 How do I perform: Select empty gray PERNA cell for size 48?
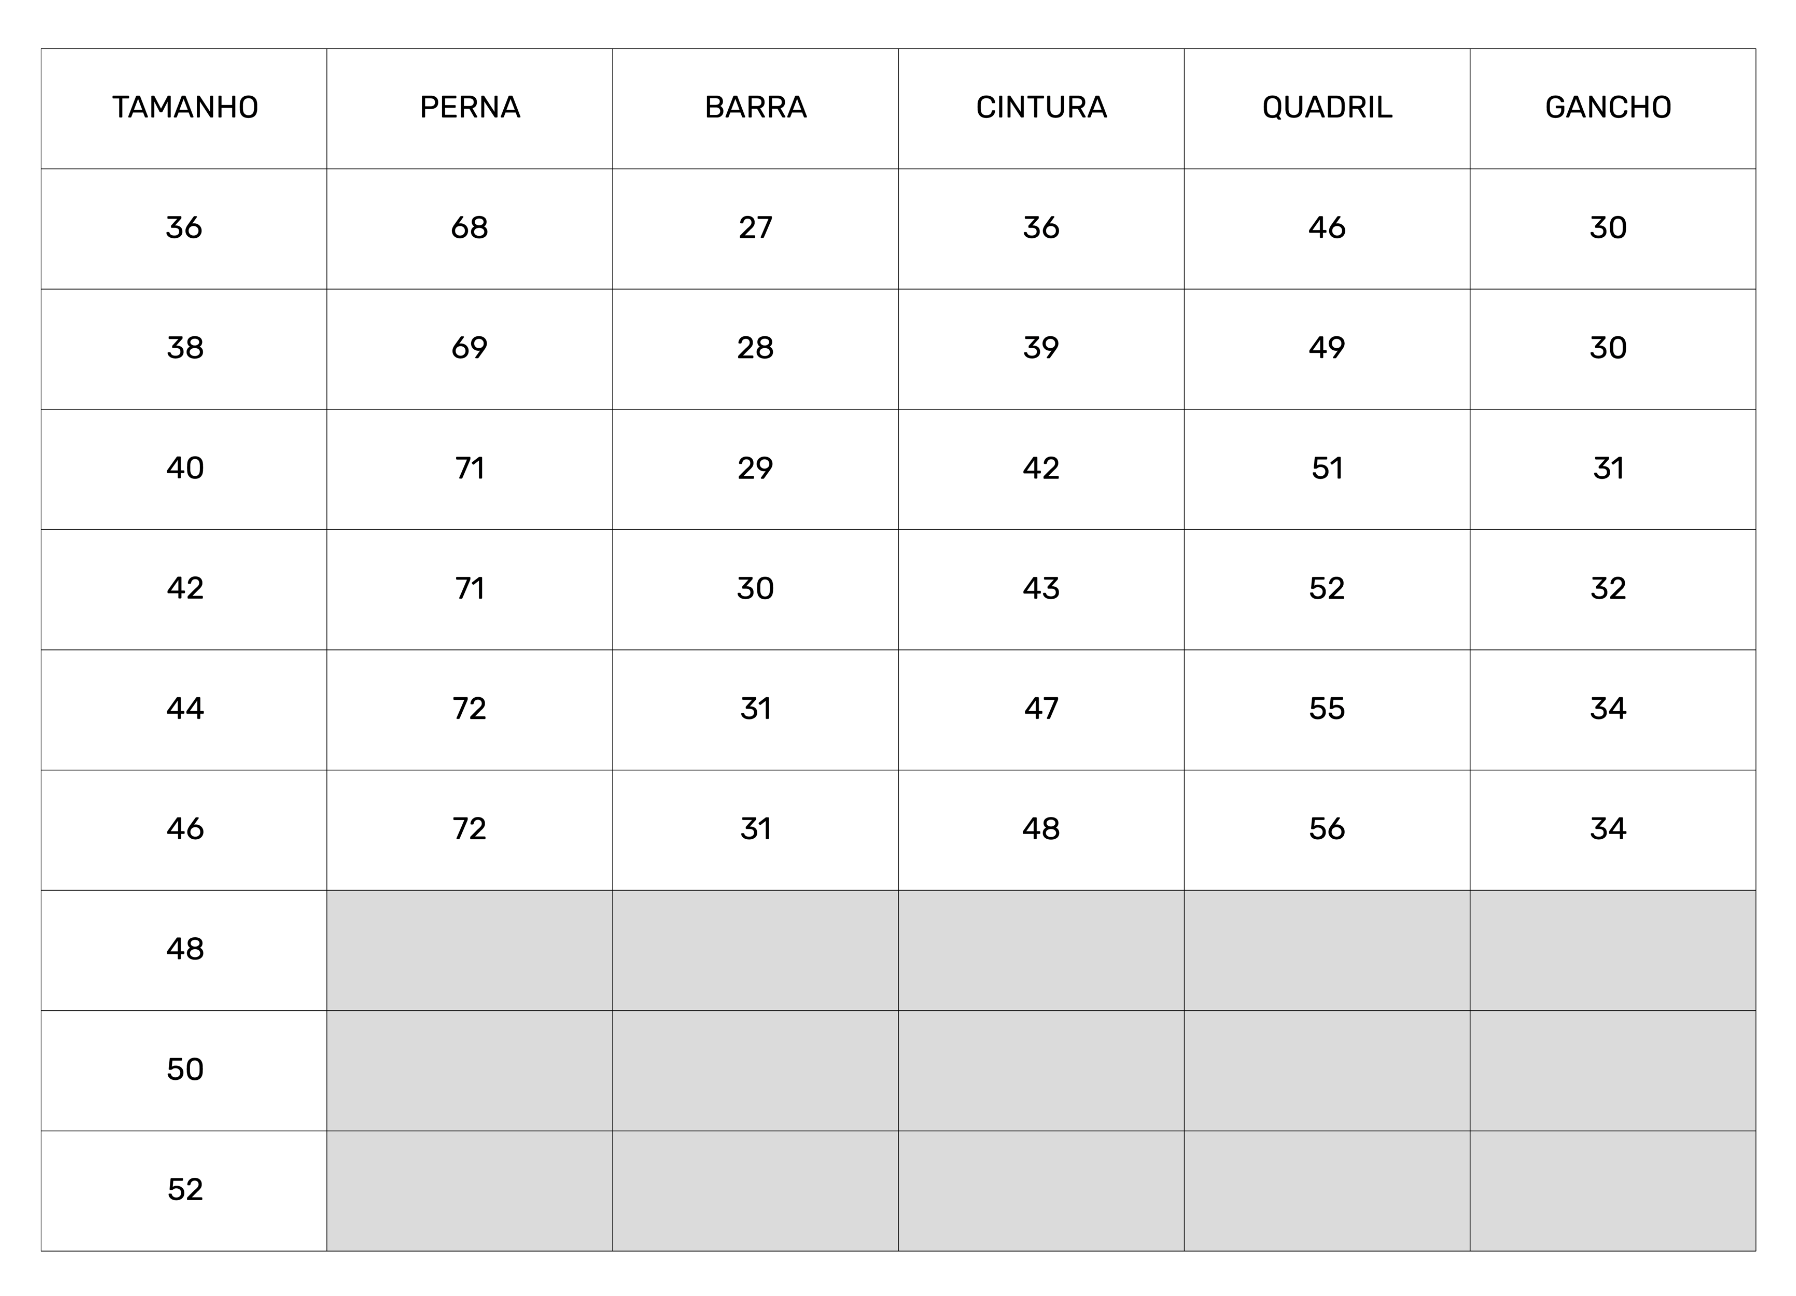470,950
